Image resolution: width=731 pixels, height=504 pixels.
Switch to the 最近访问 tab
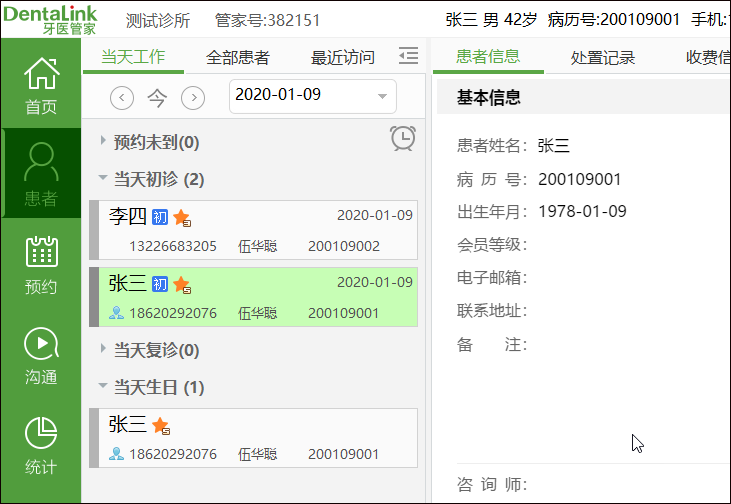click(x=343, y=57)
